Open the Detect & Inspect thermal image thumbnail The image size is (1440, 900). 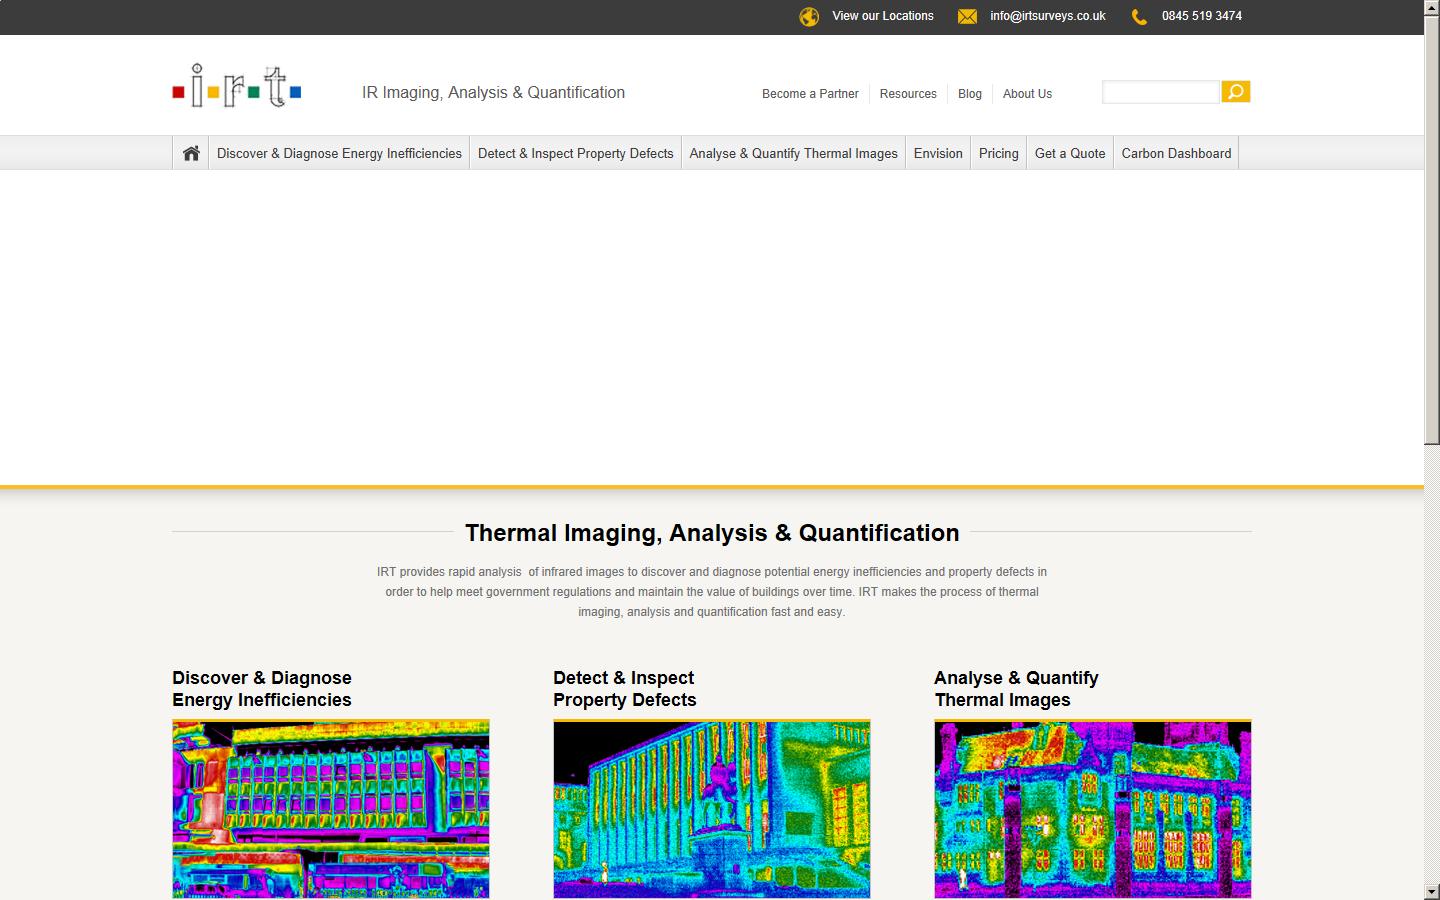pos(711,808)
